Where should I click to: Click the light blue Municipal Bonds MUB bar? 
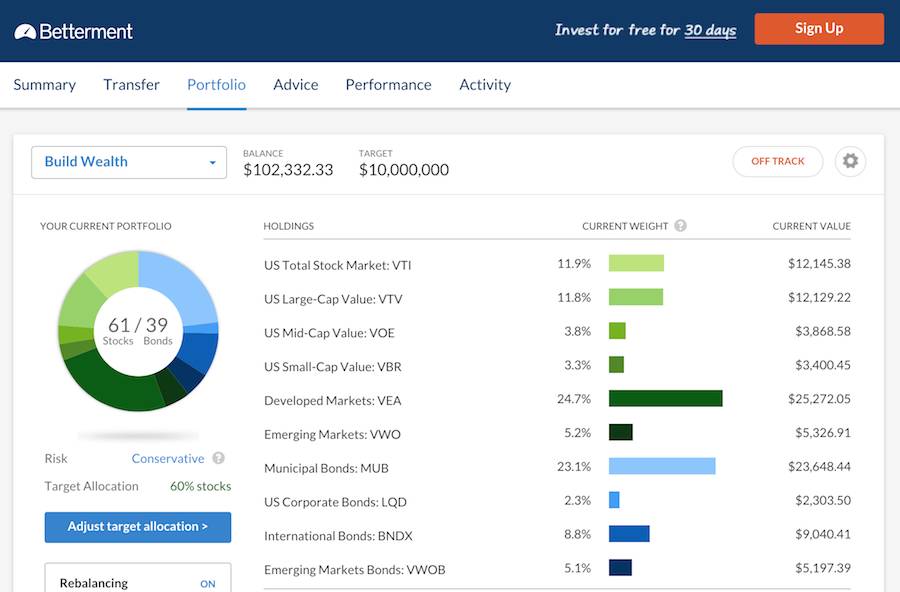point(661,466)
